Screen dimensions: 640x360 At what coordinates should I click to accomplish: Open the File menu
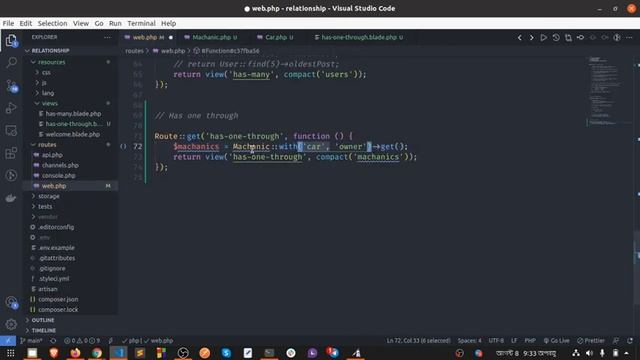pyautogui.click(x=8, y=23)
